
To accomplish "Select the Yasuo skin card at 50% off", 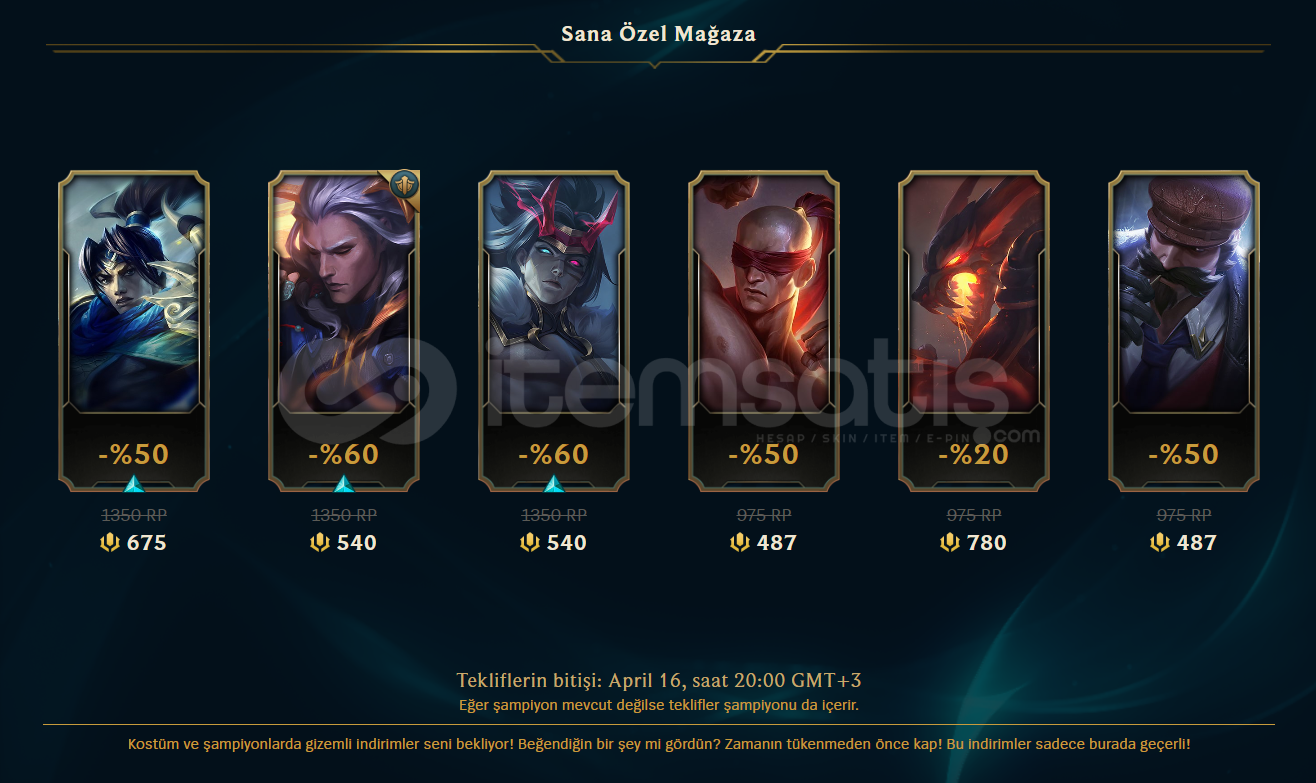I will [x=134, y=331].
